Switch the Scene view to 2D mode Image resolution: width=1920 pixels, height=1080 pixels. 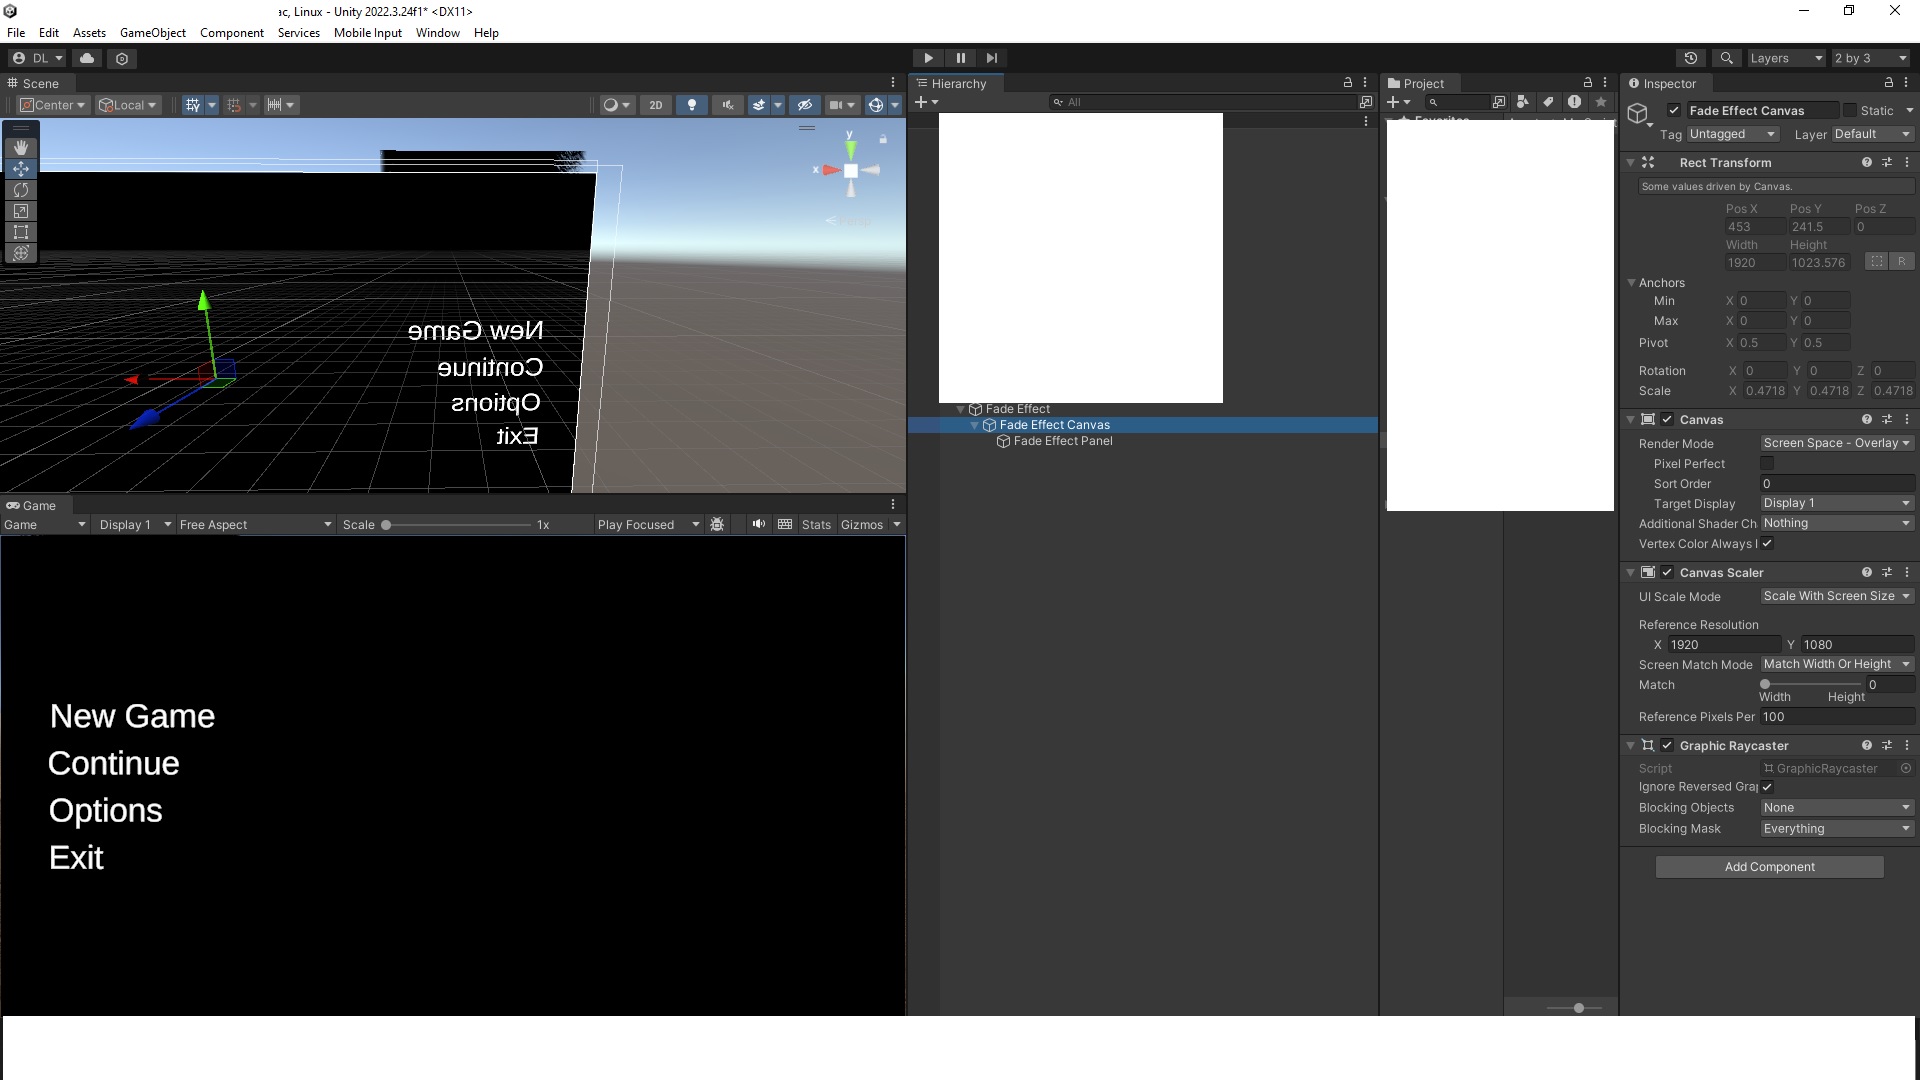655,104
